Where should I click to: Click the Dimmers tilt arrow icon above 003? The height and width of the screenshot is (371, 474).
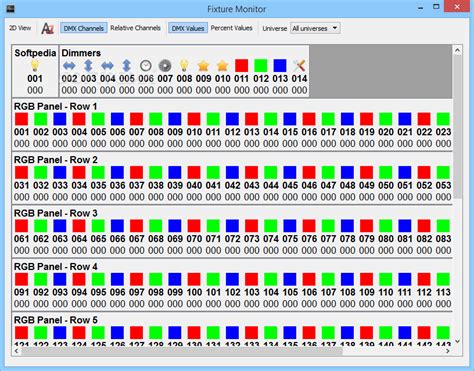point(88,66)
